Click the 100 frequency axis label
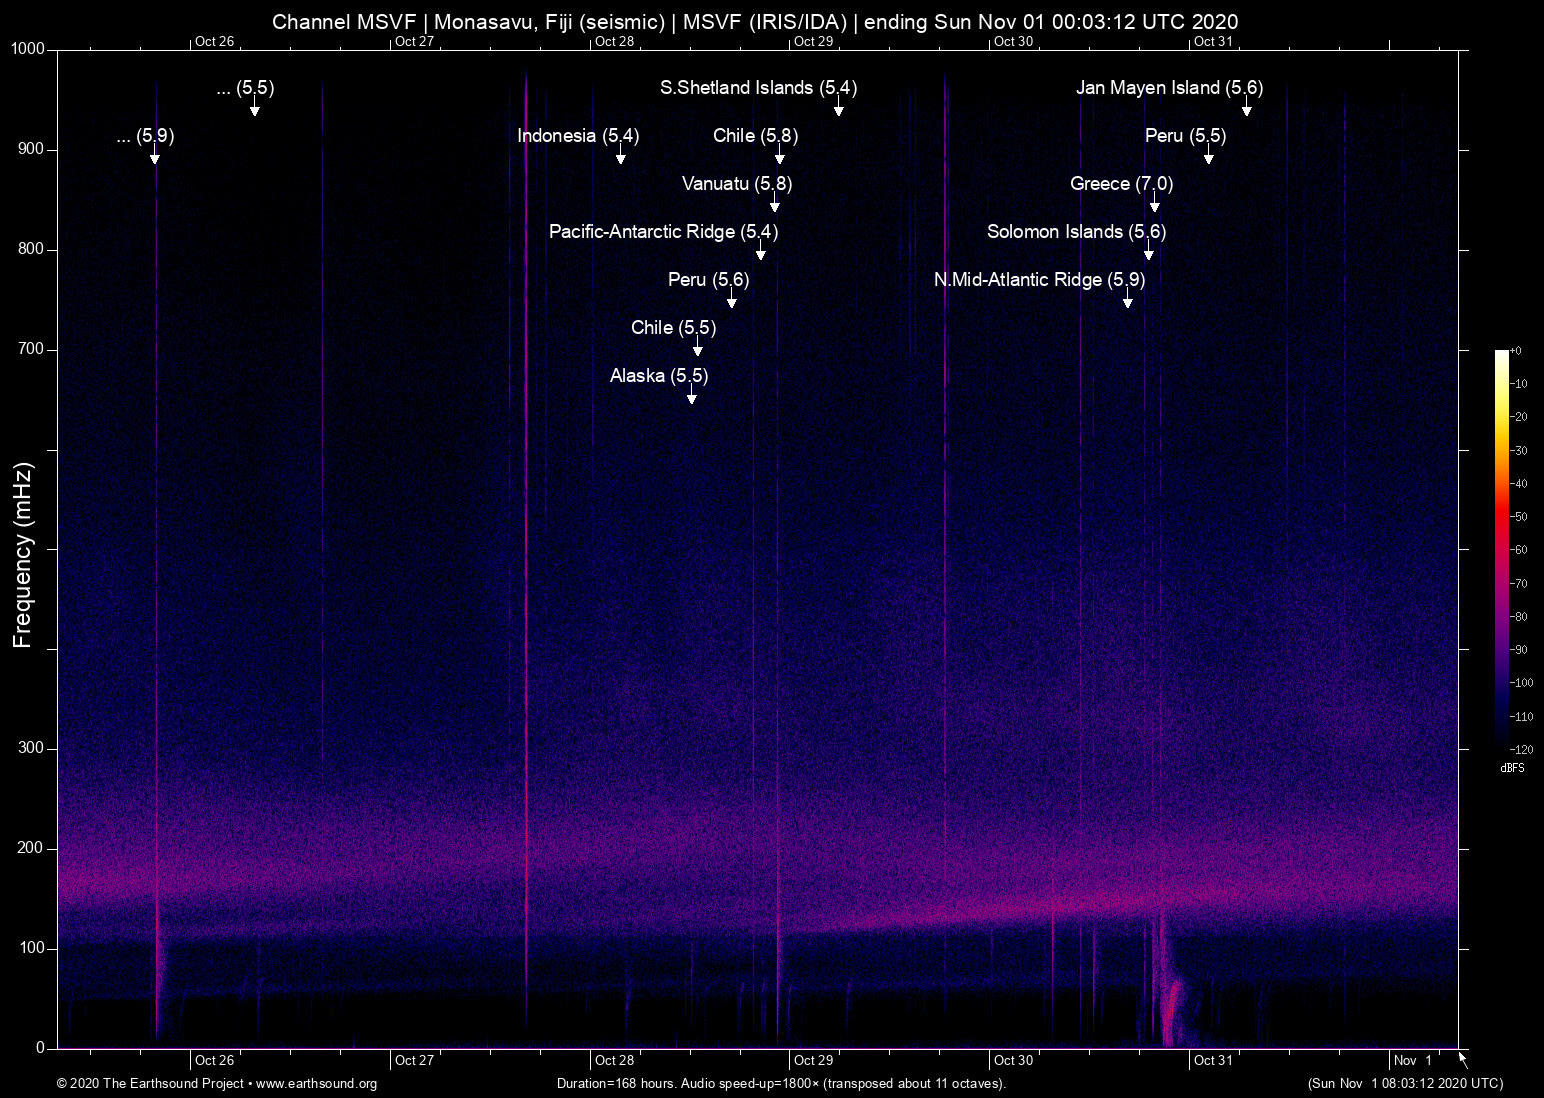 (32, 948)
